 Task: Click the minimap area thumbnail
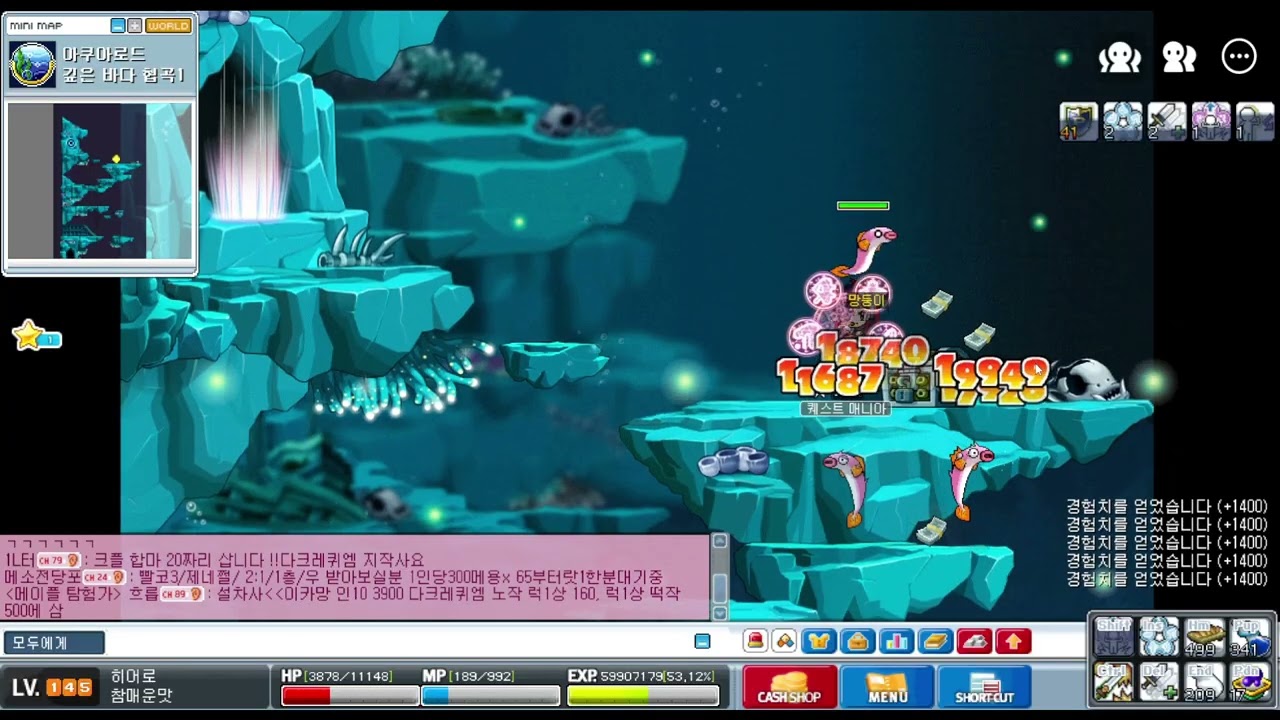(x=100, y=181)
